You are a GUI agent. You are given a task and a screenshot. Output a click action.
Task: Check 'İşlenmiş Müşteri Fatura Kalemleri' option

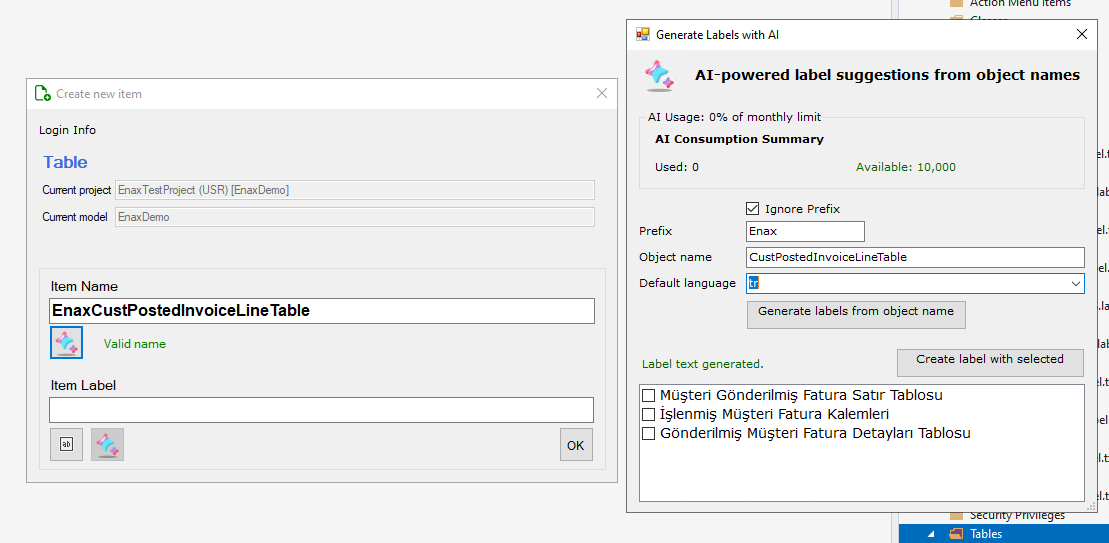[648, 414]
